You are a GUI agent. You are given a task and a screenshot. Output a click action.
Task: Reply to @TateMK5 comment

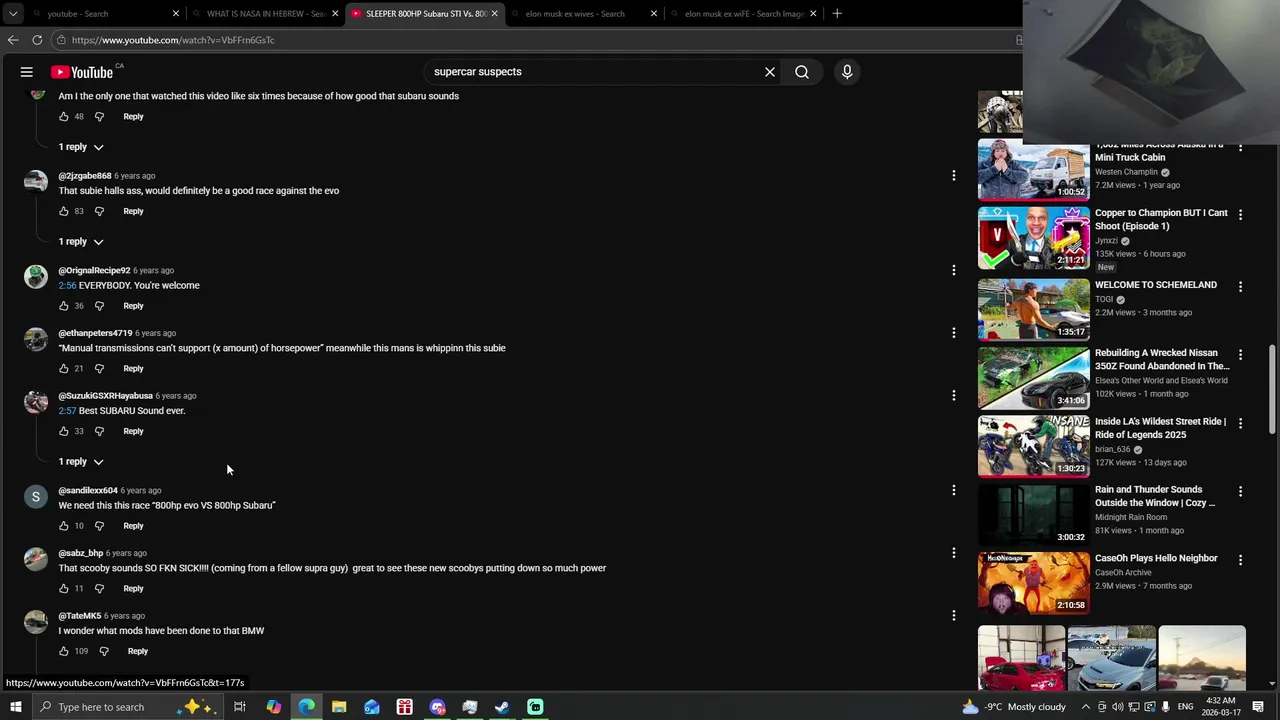(x=138, y=651)
